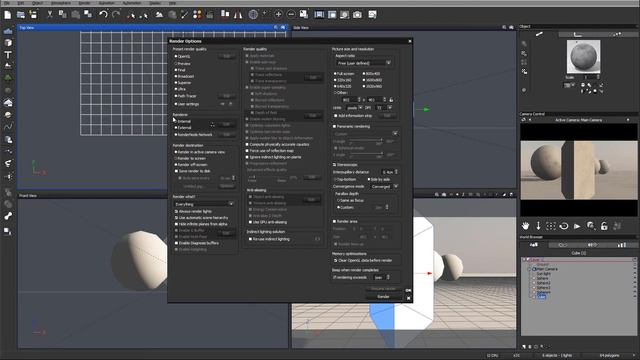Click Edit button next to Path Tracer
Image resolution: width=640 pixels, height=360 pixels.
[227, 96]
